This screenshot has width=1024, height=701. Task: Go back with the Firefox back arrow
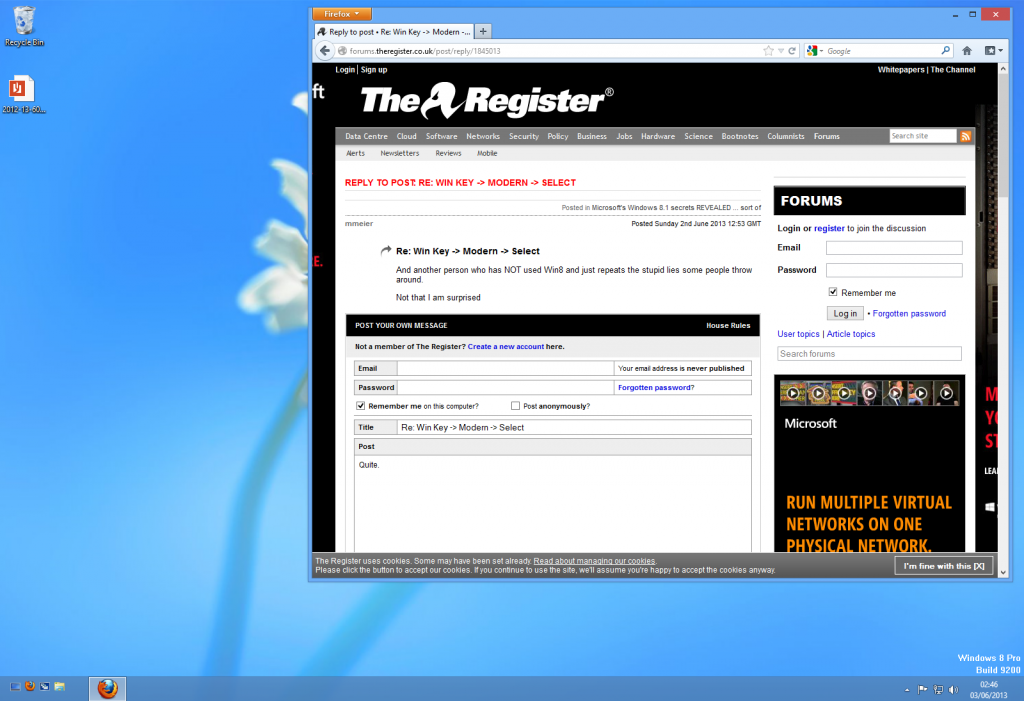click(x=325, y=50)
